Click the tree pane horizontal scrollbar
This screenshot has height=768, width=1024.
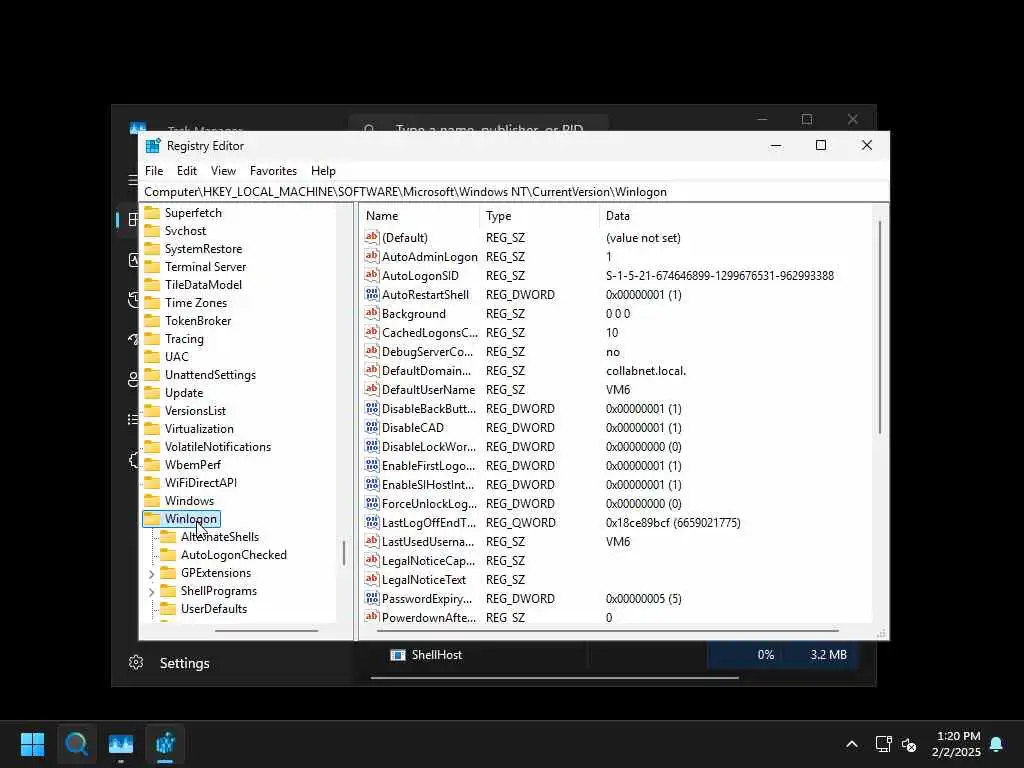266,631
